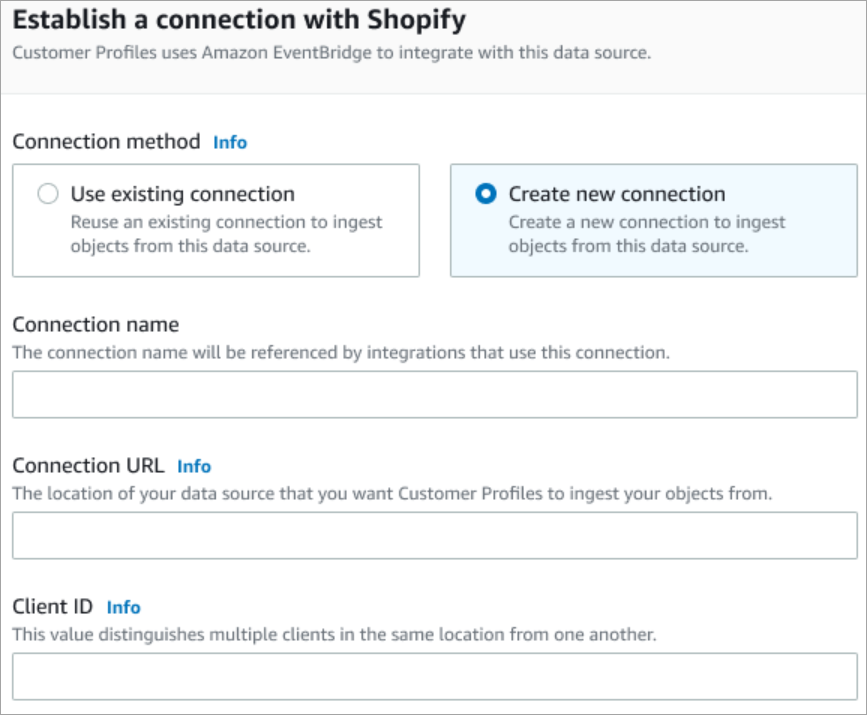The width and height of the screenshot is (867, 715).
Task: Click the Amazon EventBridge description text
Action: pos(331,53)
